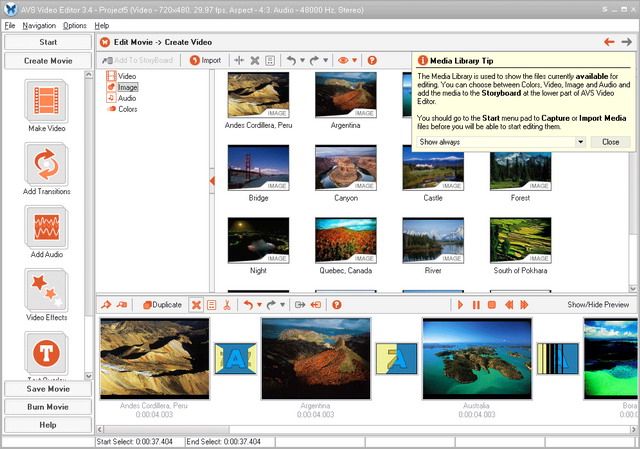Click the gray delete X in library toolbar
Viewport: 640px width, 449px height.
[x=255, y=60]
